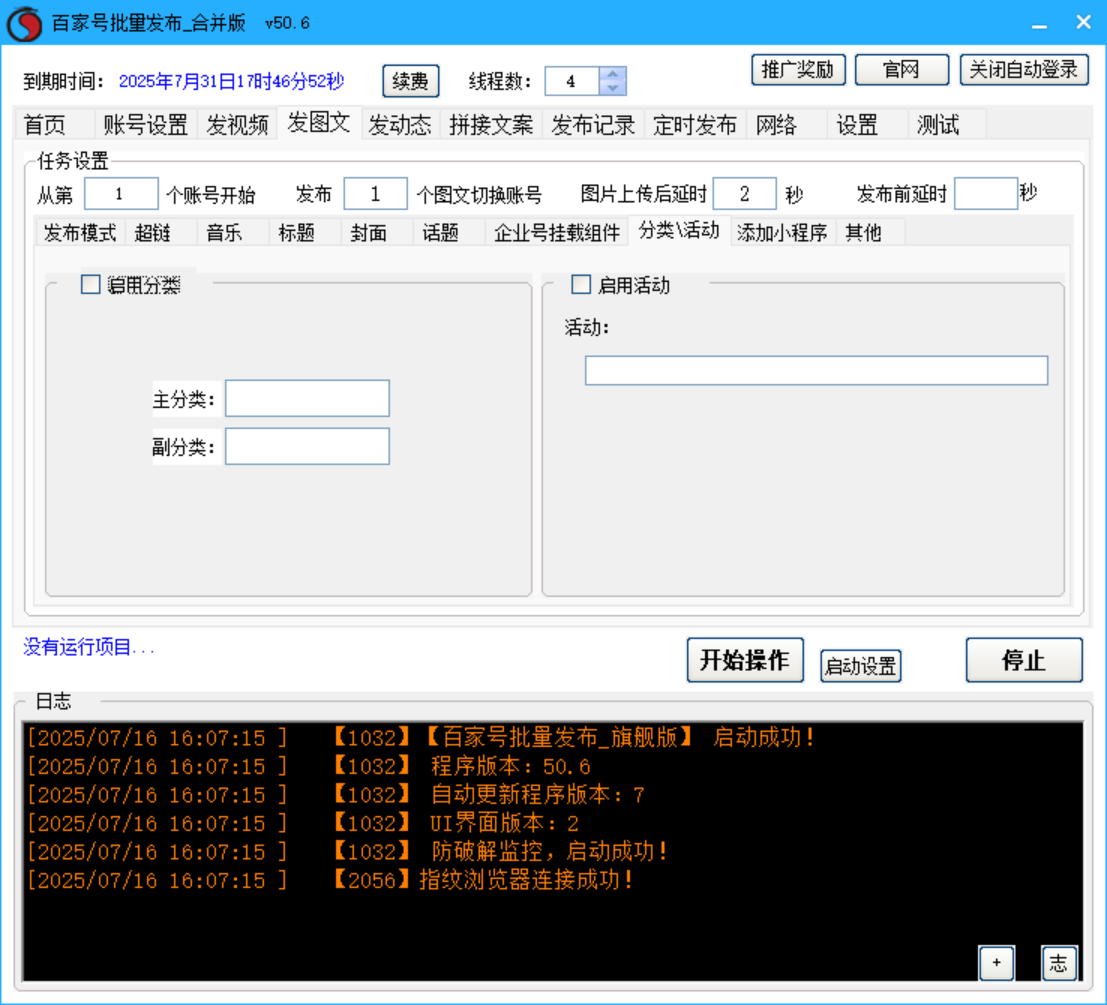Select 分类\活动 sub-tab

679,230
